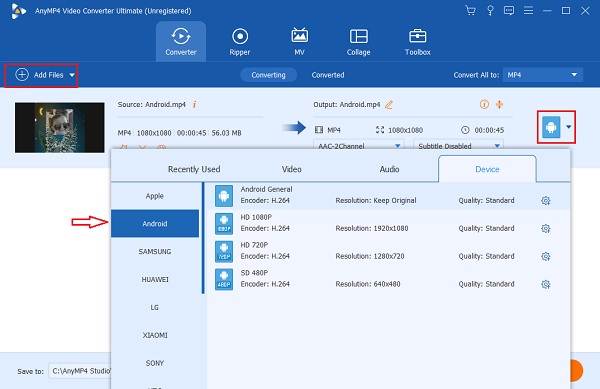600x389 pixels.
Task: Open the Subtitle Disabled dropdown
Action: pyautogui.click(x=458, y=145)
